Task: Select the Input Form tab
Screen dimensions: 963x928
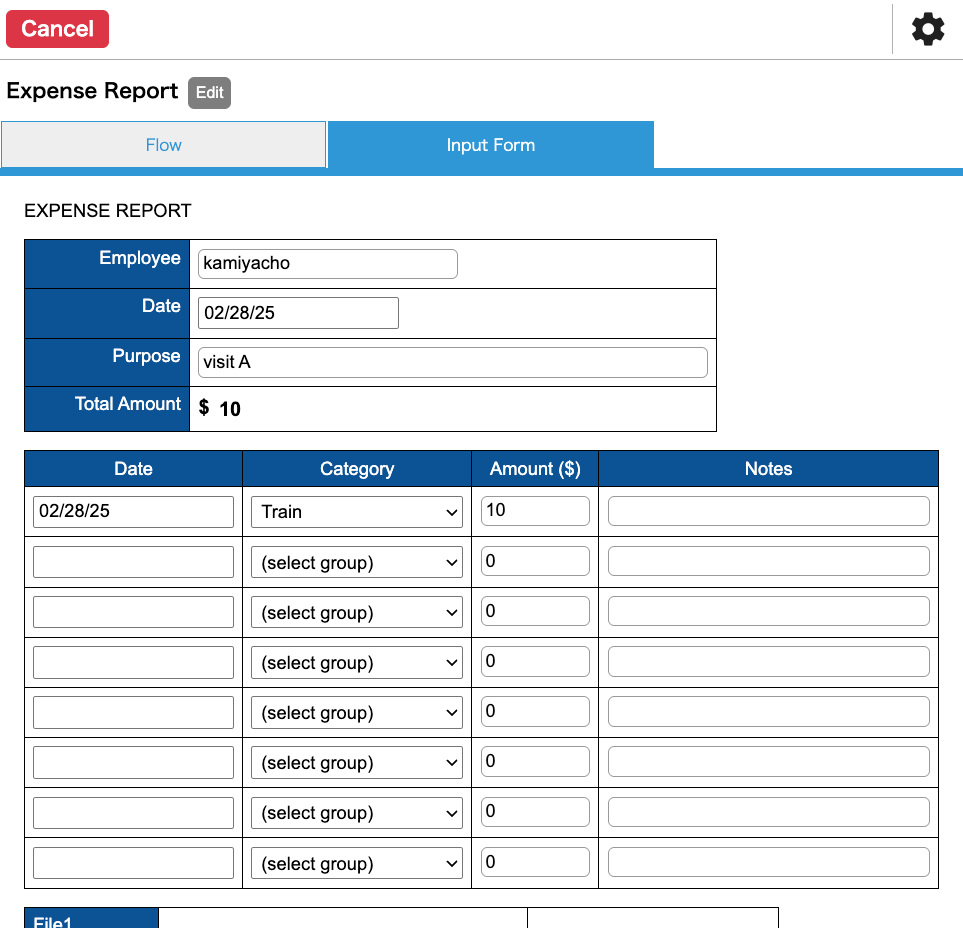Action: point(491,145)
